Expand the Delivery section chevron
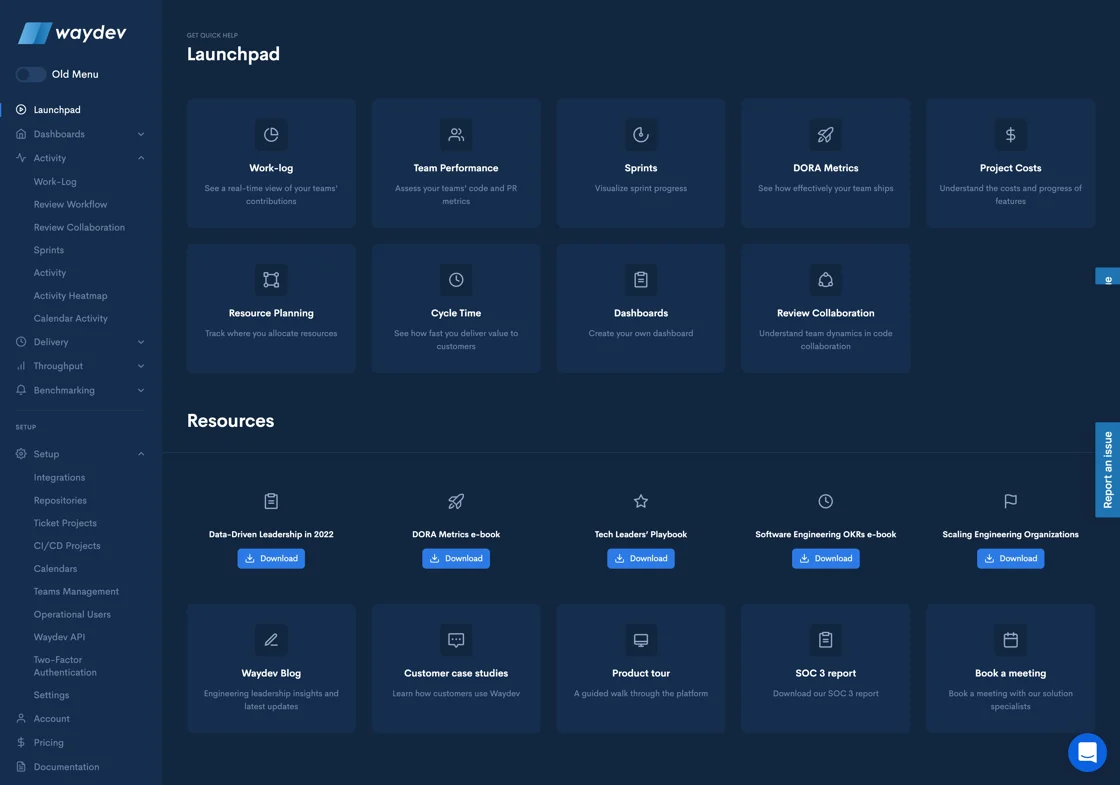This screenshot has height=785, width=1120. pos(141,341)
